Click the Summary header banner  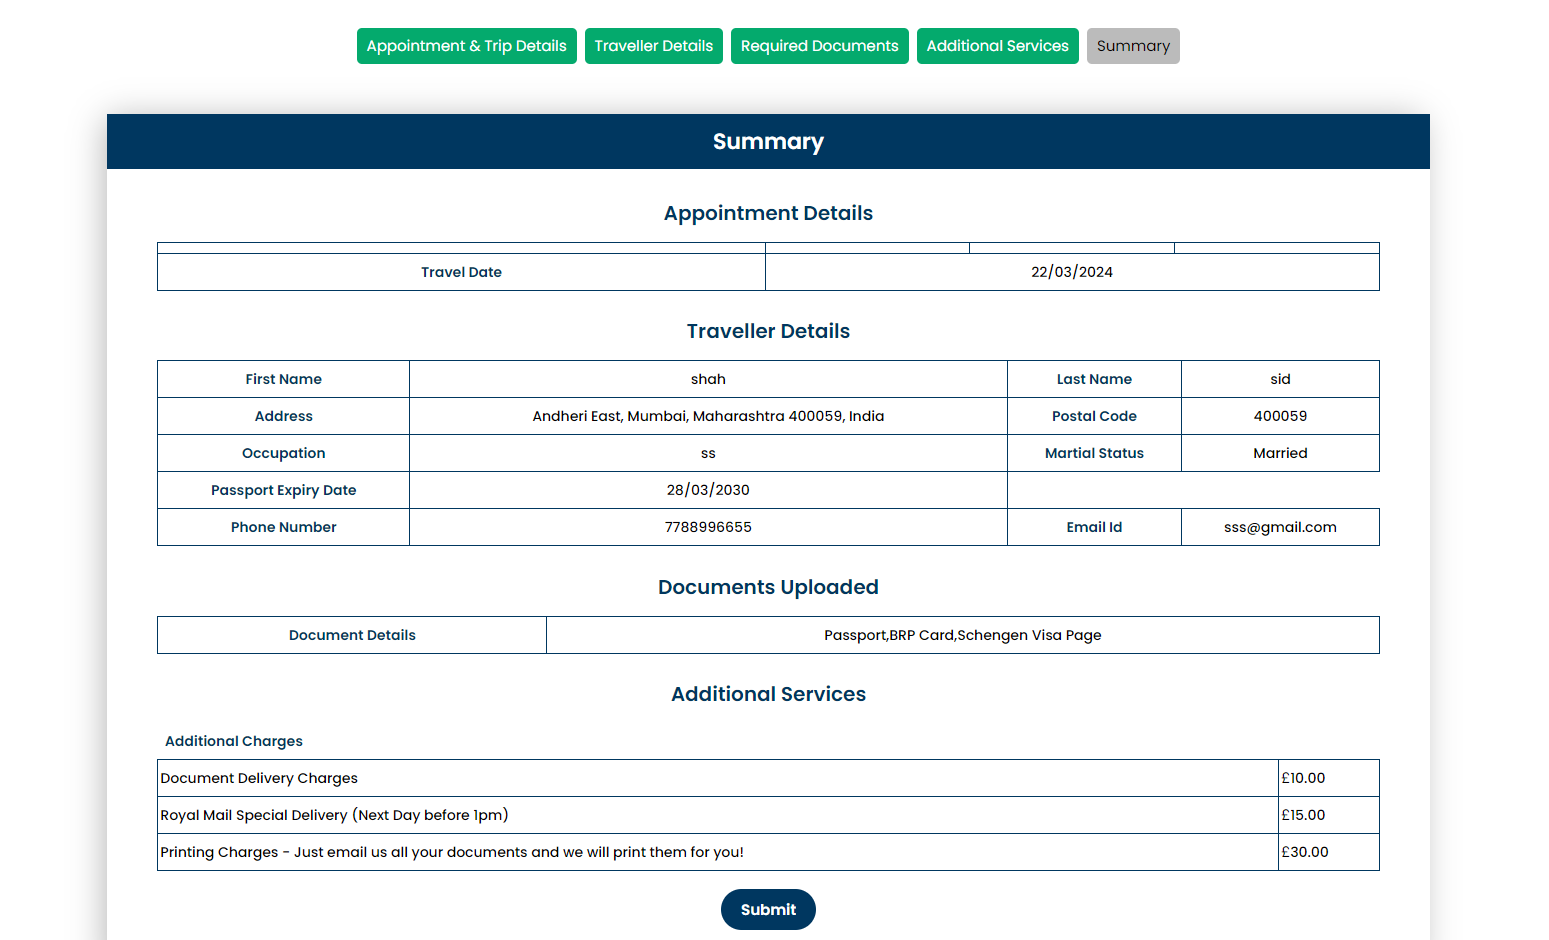(768, 142)
